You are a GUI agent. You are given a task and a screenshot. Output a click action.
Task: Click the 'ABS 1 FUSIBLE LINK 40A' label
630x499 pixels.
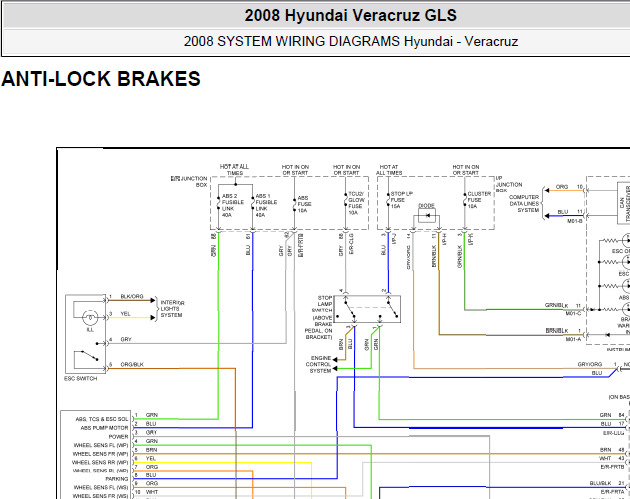click(x=266, y=205)
